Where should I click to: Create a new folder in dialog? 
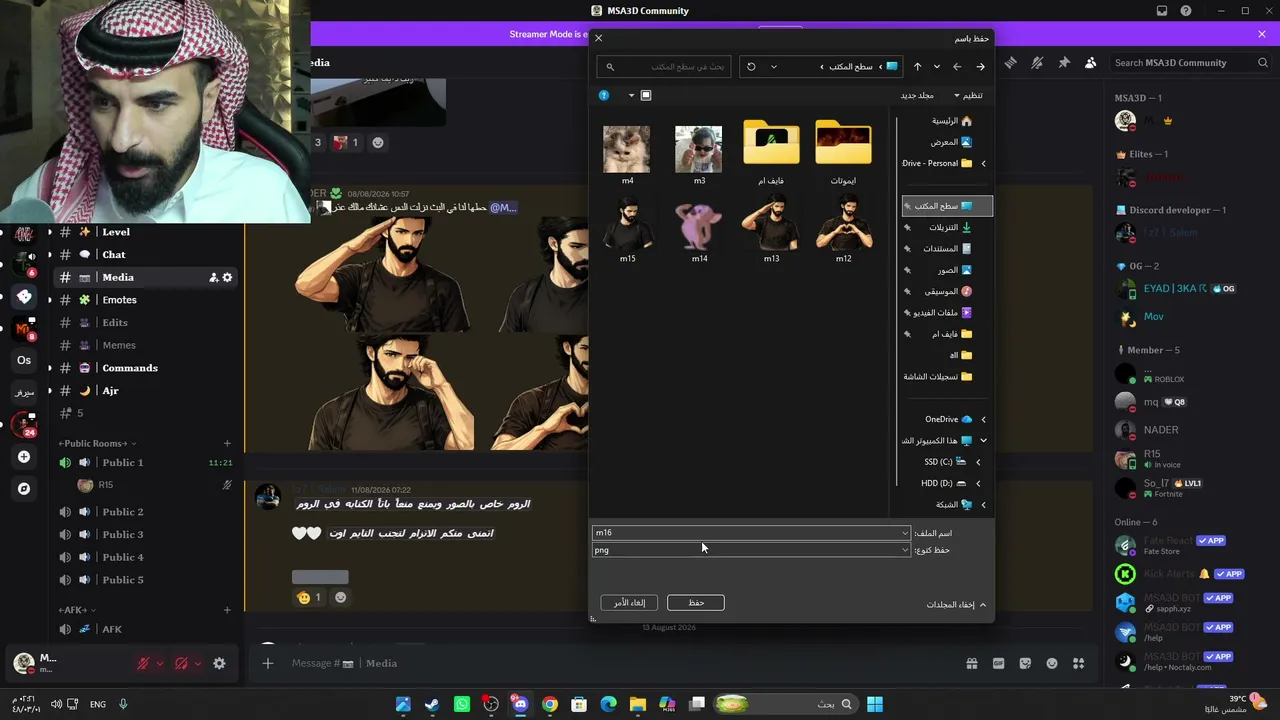click(x=917, y=95)
